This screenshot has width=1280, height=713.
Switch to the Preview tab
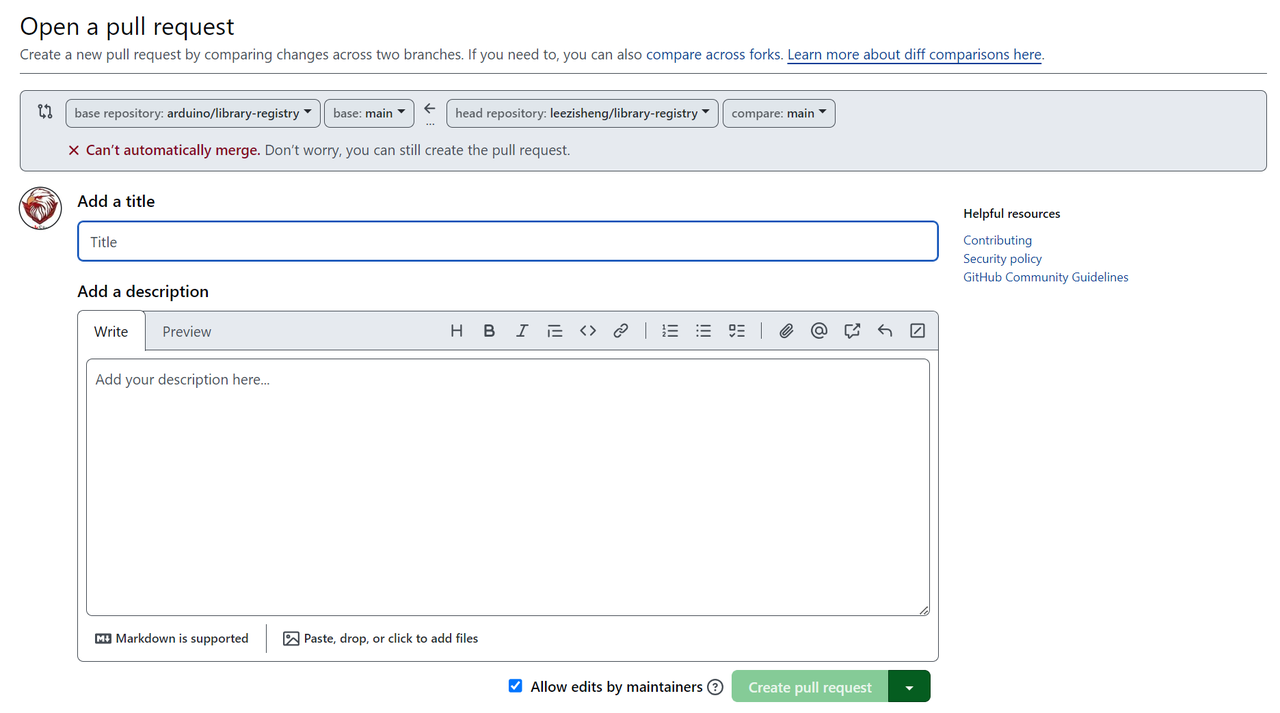tap(187, 332)
